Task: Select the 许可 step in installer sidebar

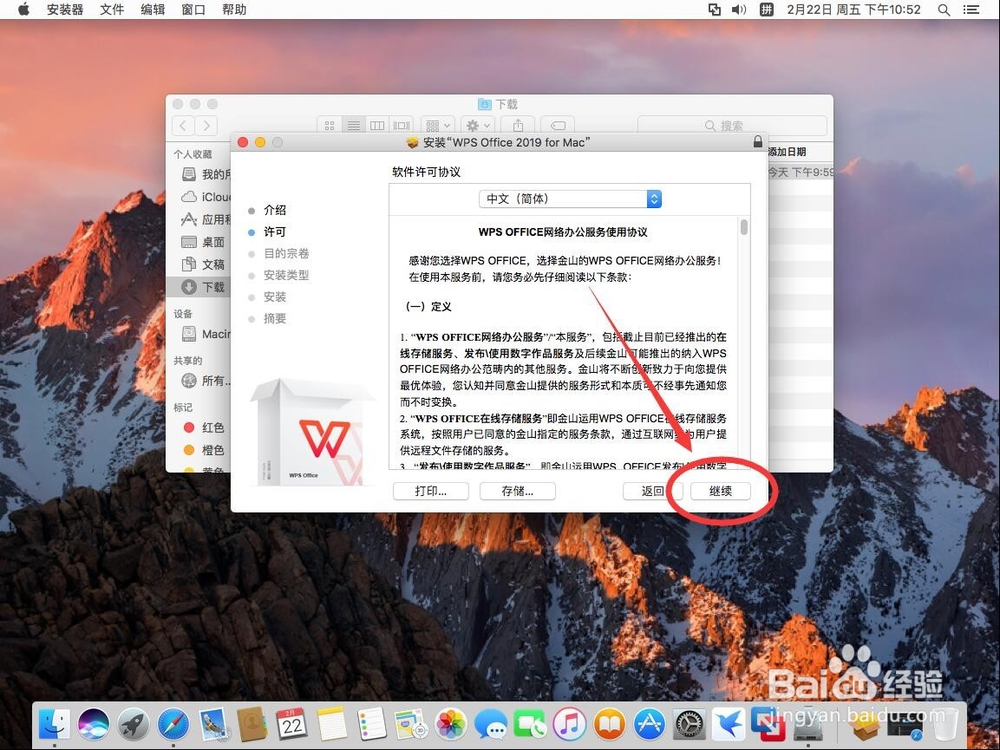Action: click(275, 232)
